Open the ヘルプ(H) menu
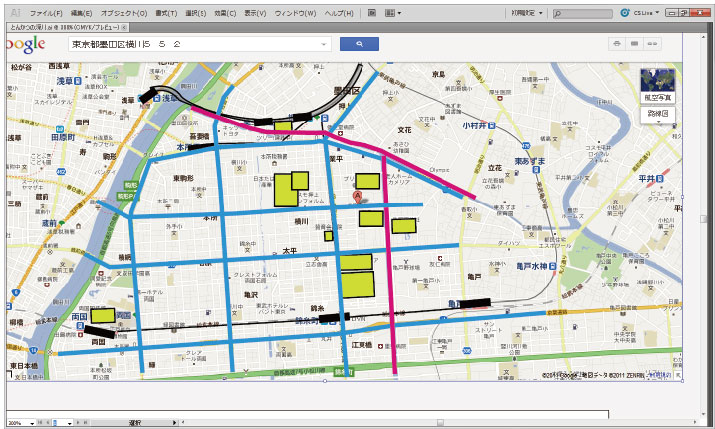The width and height of the screenshot is (715, 429). tap(339, 13)
